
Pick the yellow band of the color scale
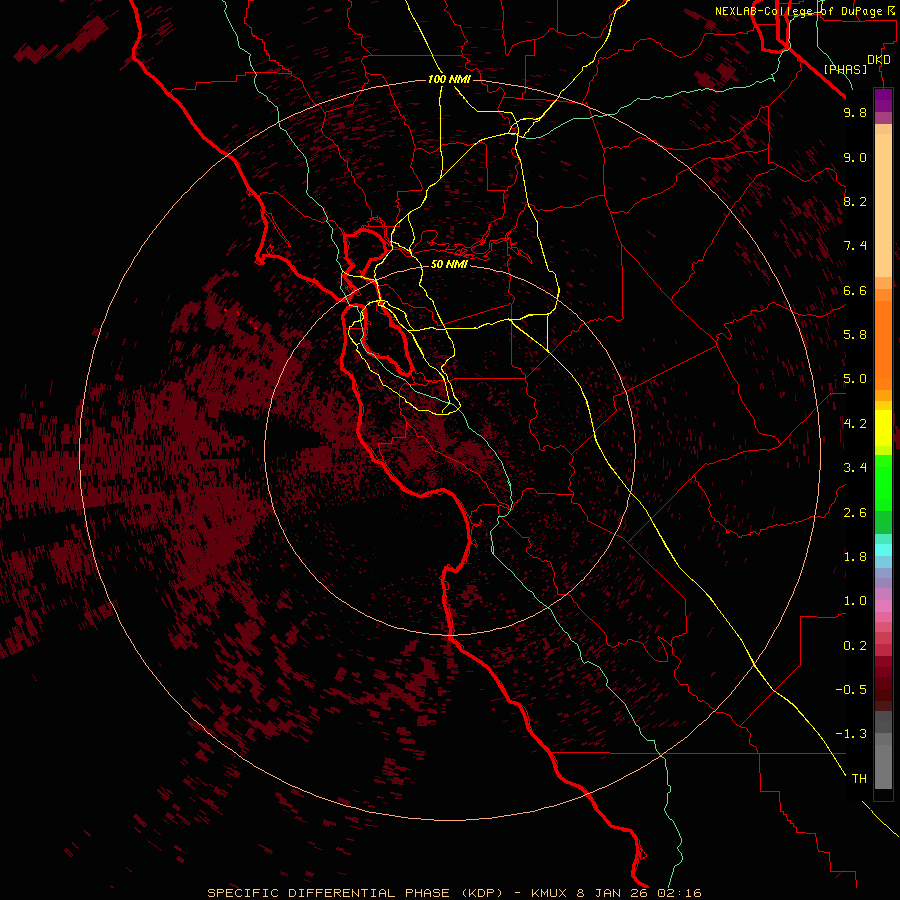pos(883,428)
